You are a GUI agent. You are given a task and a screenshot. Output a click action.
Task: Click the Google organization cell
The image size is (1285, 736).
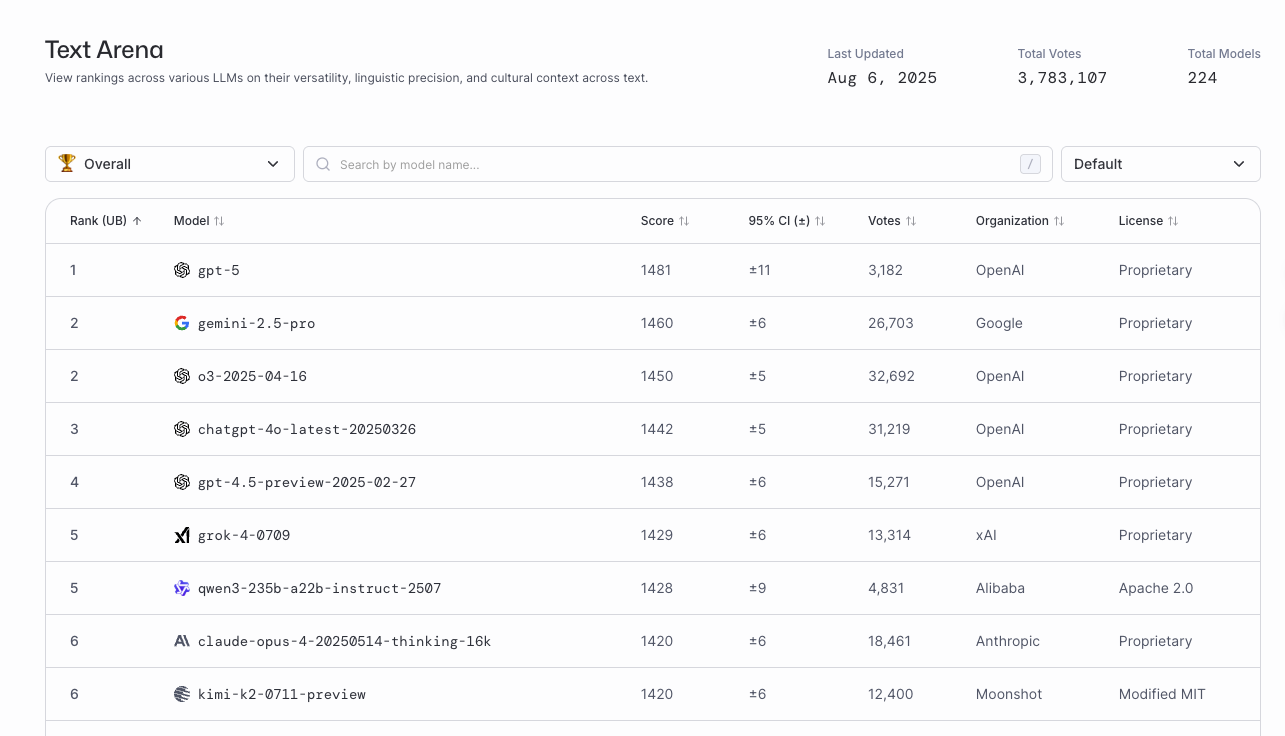pyautogui.click(x=999, y=323)
